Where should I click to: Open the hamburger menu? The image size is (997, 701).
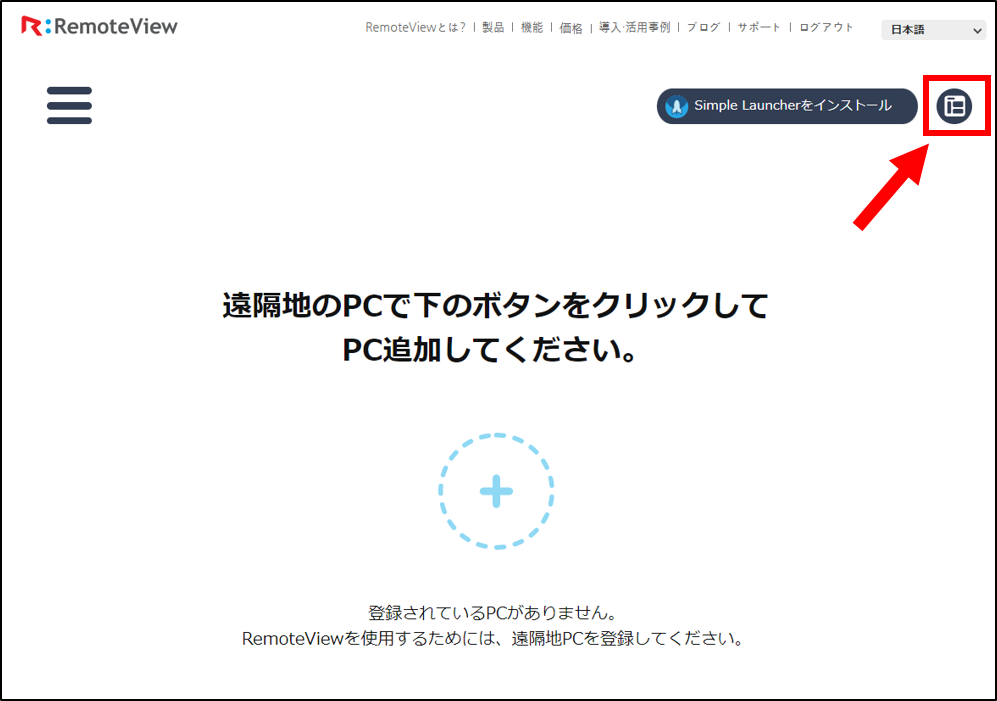pyautogui.click(x=69, y=106)
